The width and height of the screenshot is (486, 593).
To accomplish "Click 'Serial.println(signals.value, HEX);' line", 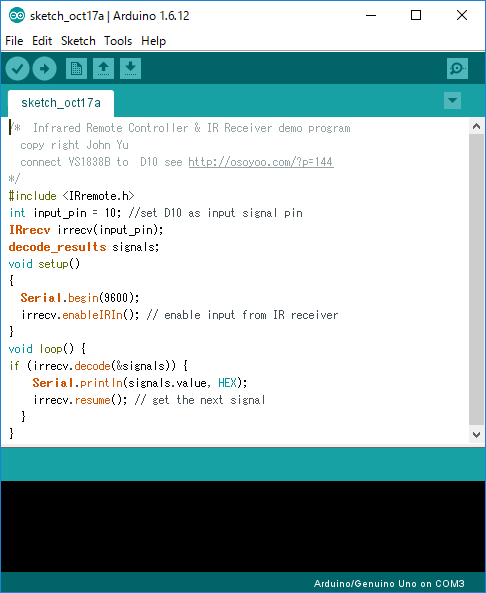I will pos(140,383).
